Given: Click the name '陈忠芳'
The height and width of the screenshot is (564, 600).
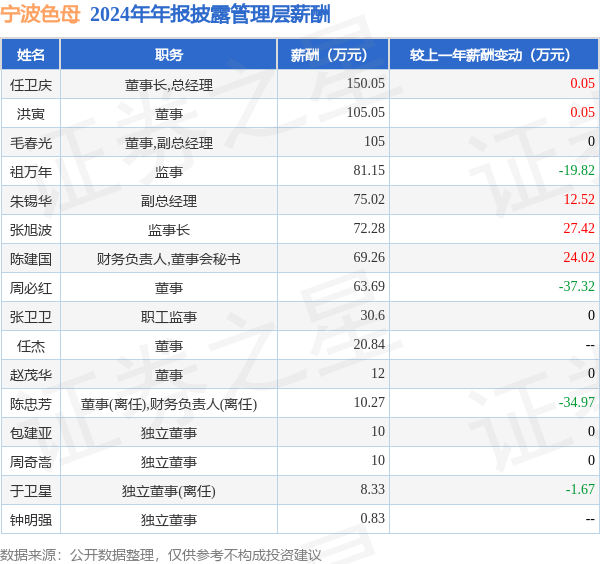Looking at the screenshot, I should click(x=31, y=404).
